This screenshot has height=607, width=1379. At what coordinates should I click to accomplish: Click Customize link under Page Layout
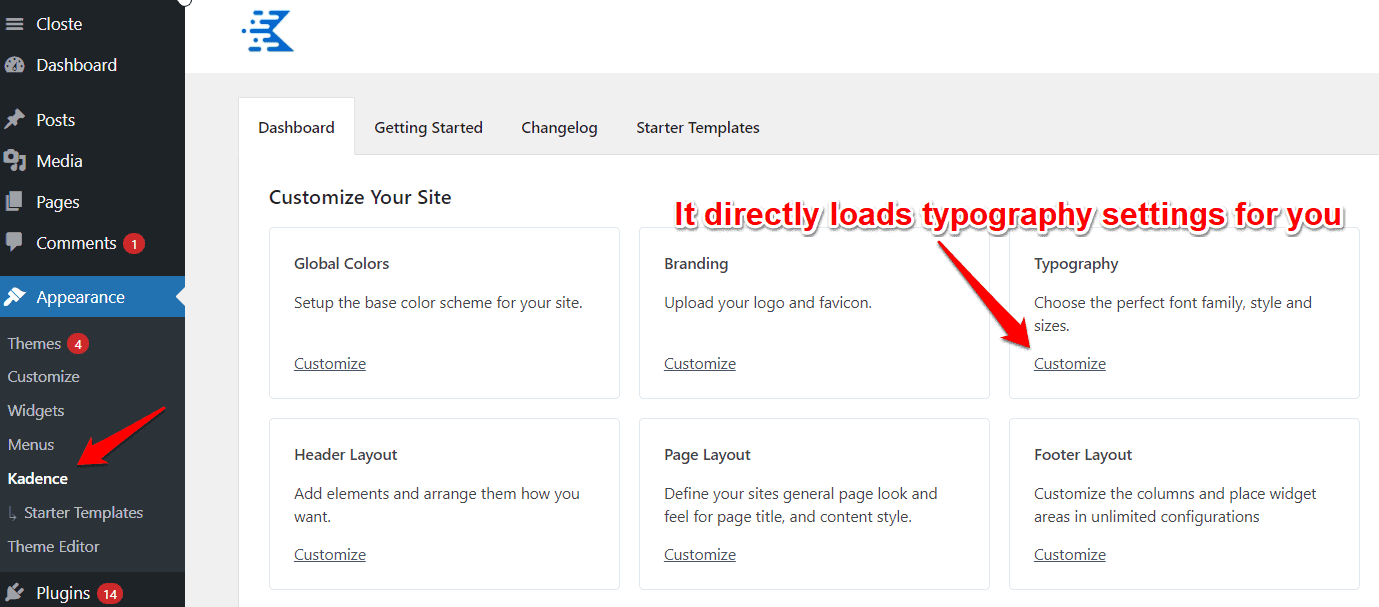700,555
